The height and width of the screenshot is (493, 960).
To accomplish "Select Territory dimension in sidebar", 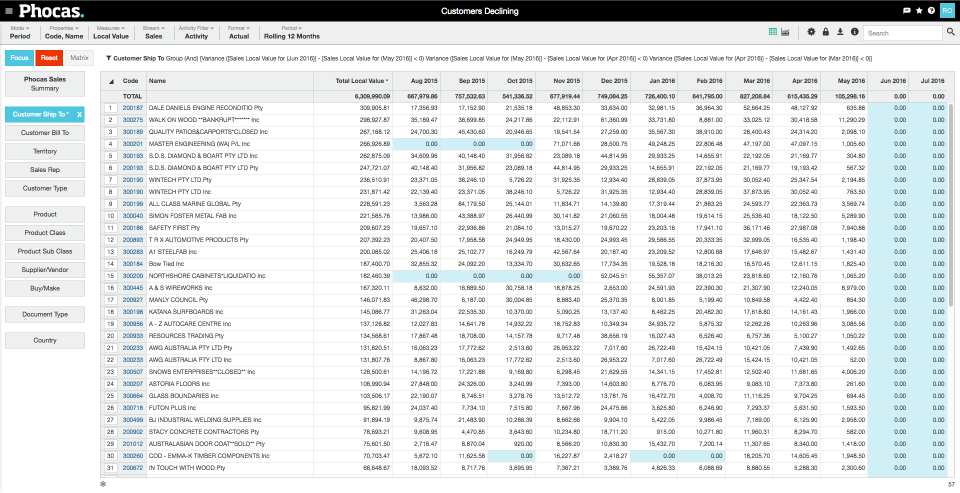I will click(x=45, y=151).
